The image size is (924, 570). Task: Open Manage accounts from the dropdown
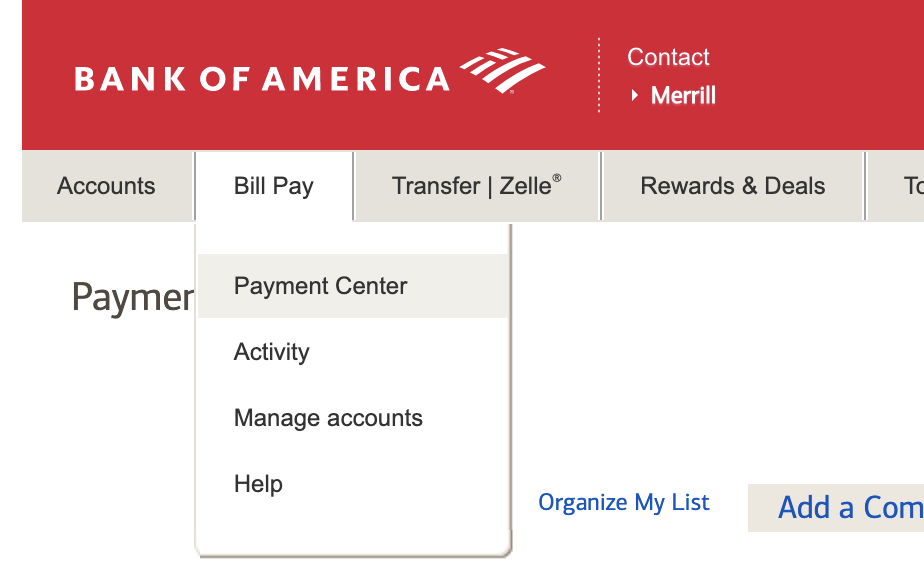pyautogui.click(x=328, y=418)
